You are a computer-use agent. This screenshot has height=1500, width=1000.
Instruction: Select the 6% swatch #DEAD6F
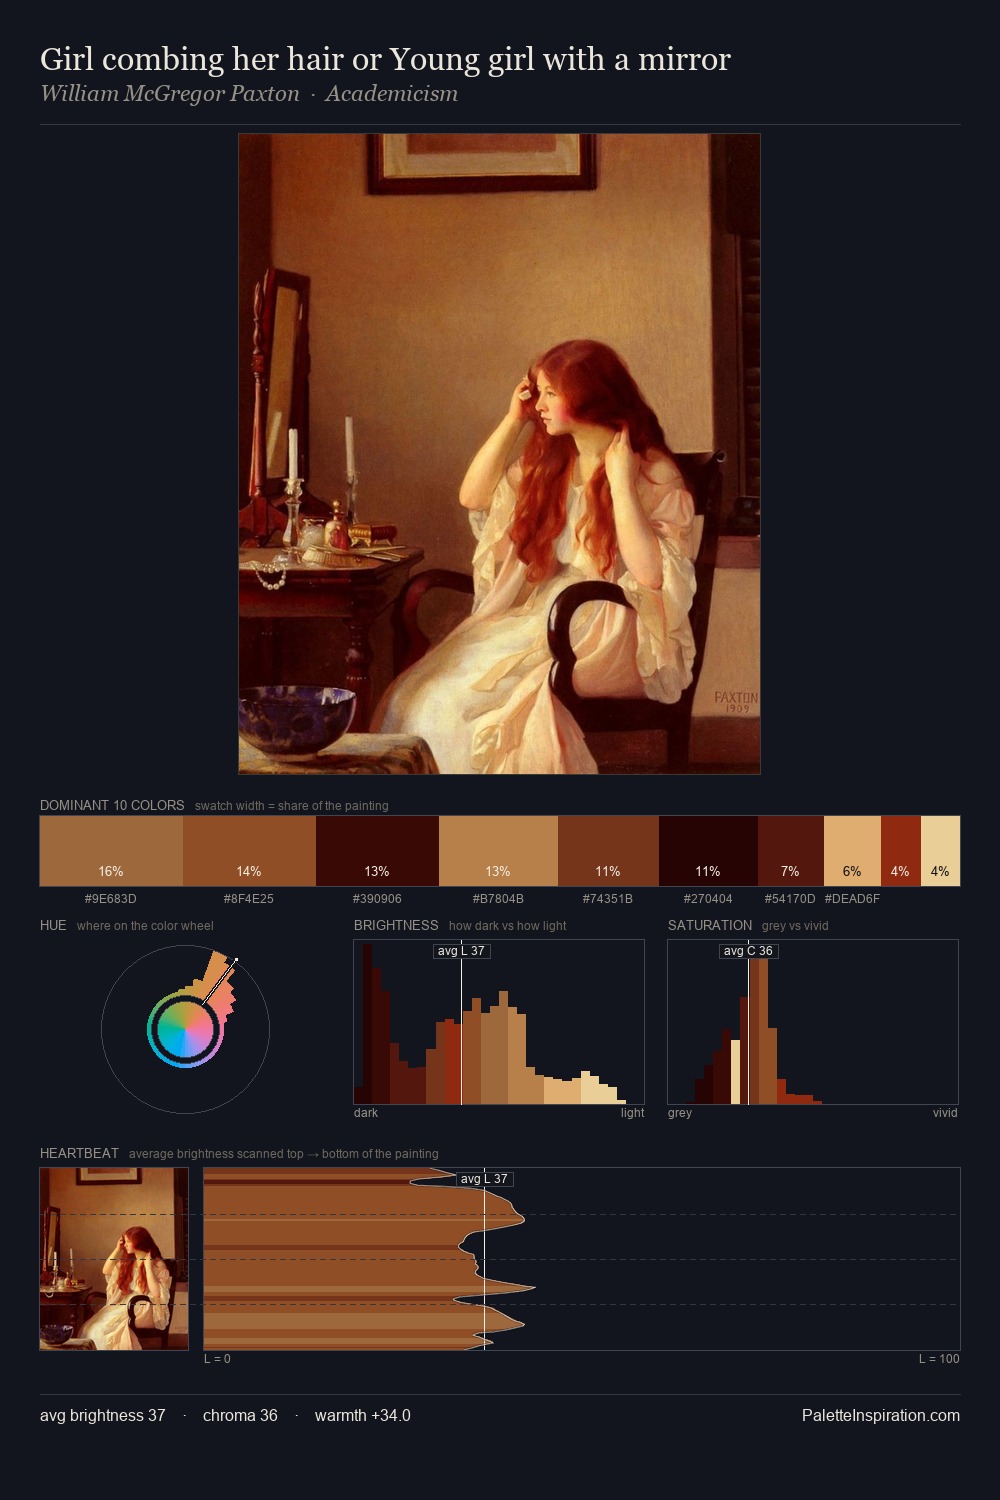(852, 851)
